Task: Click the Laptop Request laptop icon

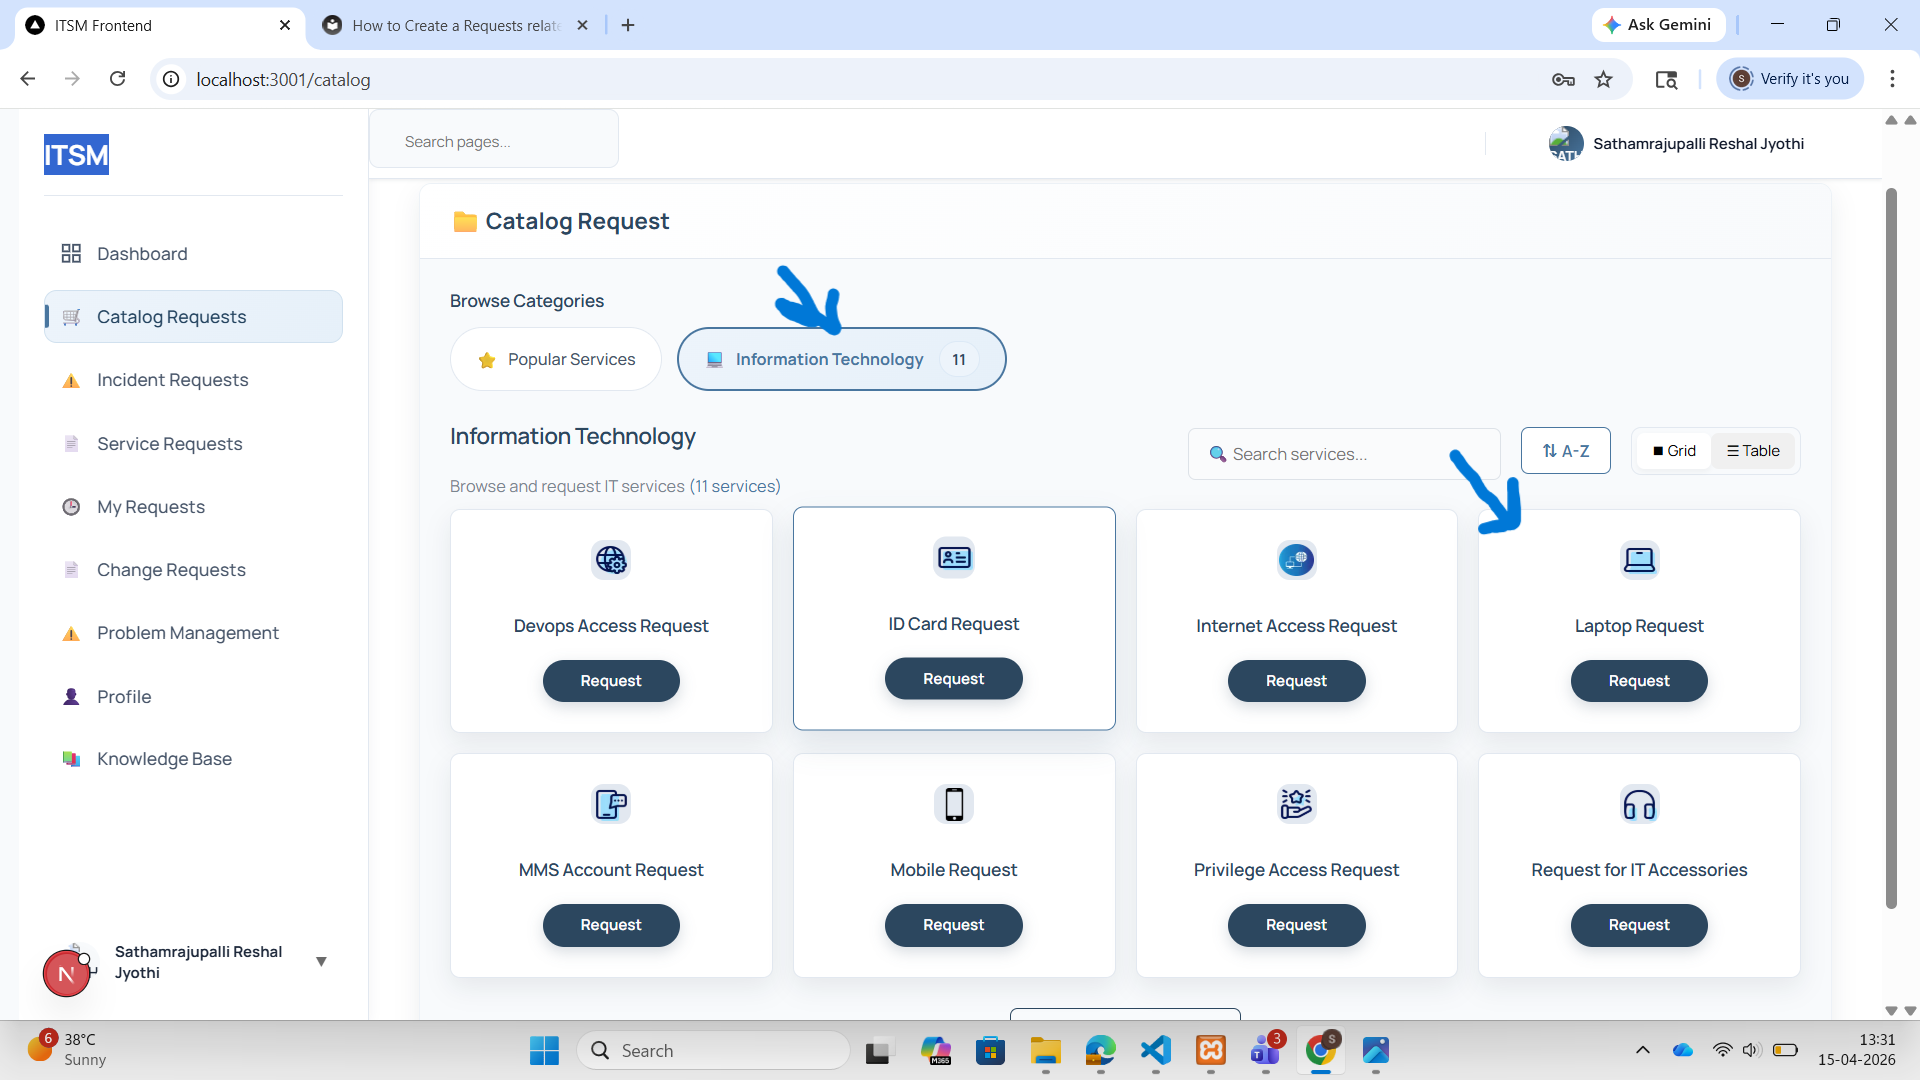Action: [1639, 560]
